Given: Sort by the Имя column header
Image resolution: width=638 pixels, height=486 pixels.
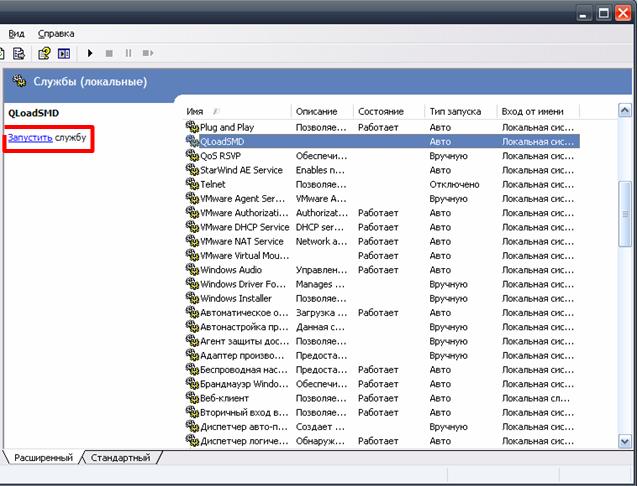Looking at the screenshot, I should (x=237, y=111).
